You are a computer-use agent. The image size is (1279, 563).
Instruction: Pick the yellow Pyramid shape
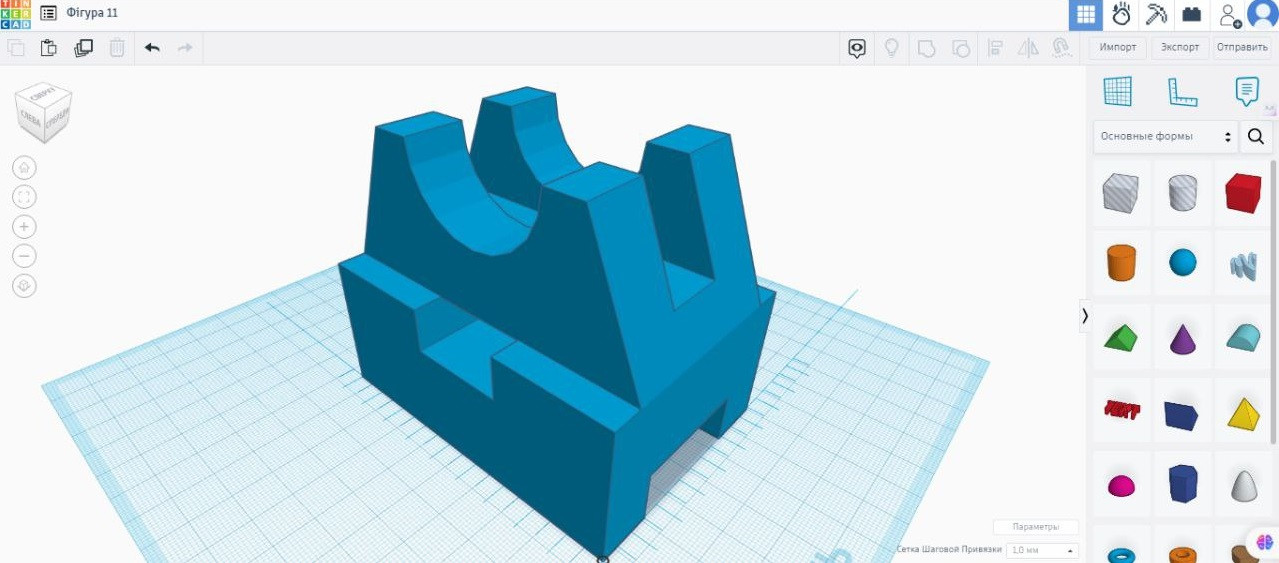(1243, 412)
